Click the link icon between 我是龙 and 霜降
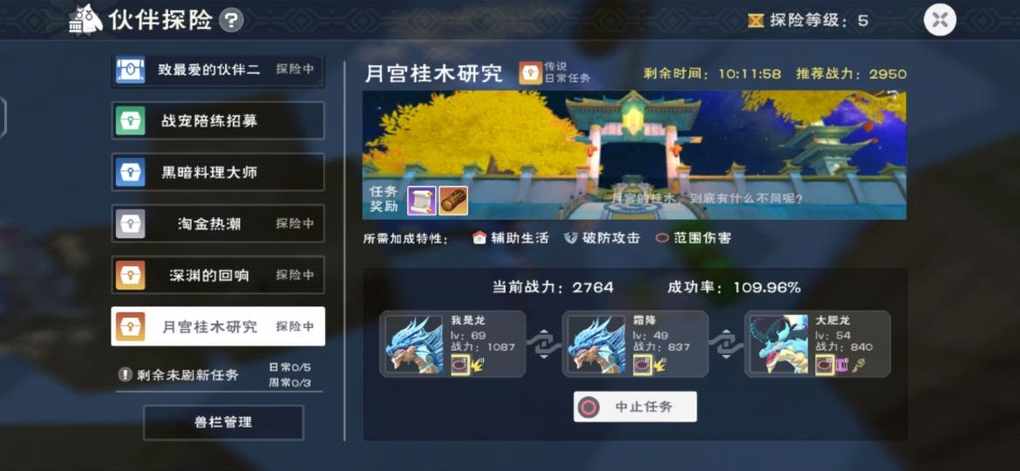The width and height of the screenshot is (1020, 471). coord(544,344)
